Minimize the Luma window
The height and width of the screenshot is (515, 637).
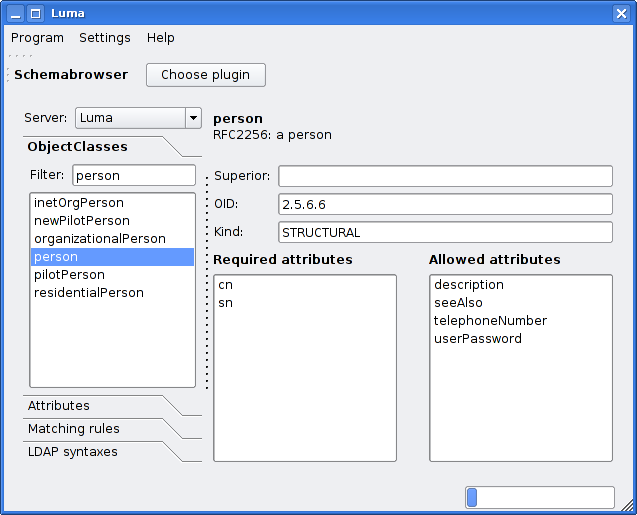coord(16,14)
